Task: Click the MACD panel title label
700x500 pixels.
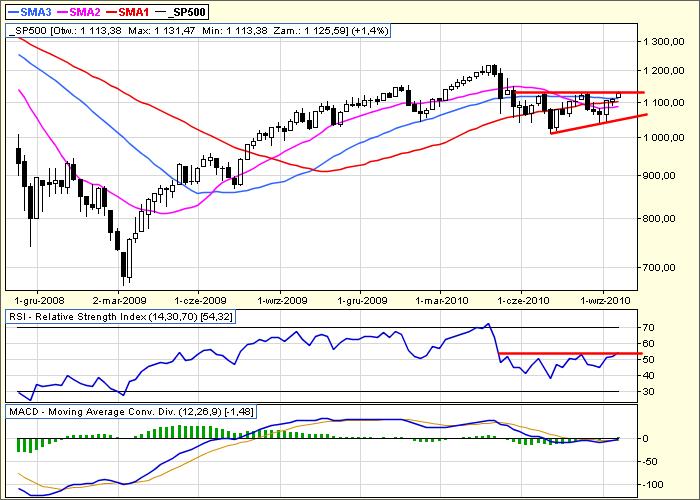Action: 131,412
